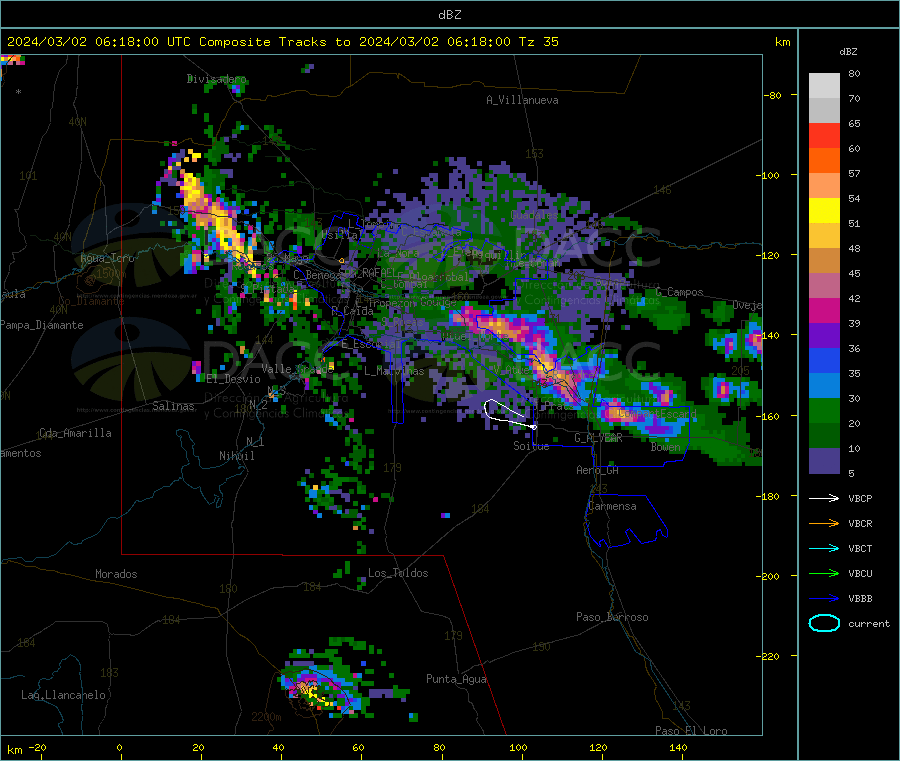Click the 'N_1' map label
Screen dimensions: 900x761
click(255, 441)
